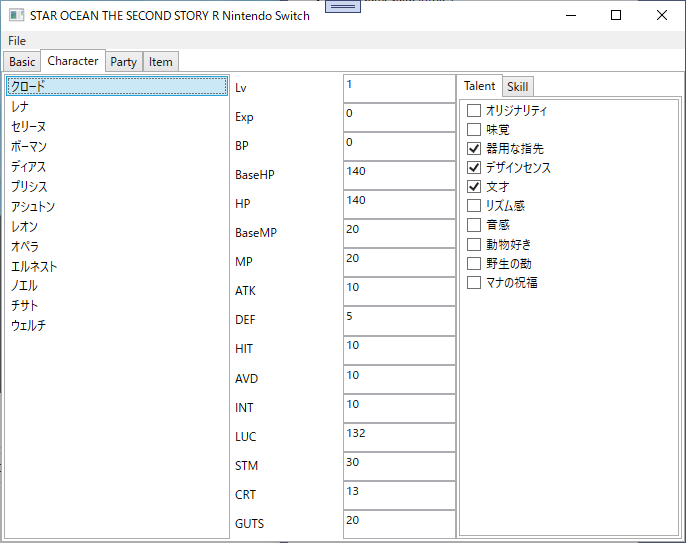
Task: Edit the ATK value field
Action: pos(399,291)
